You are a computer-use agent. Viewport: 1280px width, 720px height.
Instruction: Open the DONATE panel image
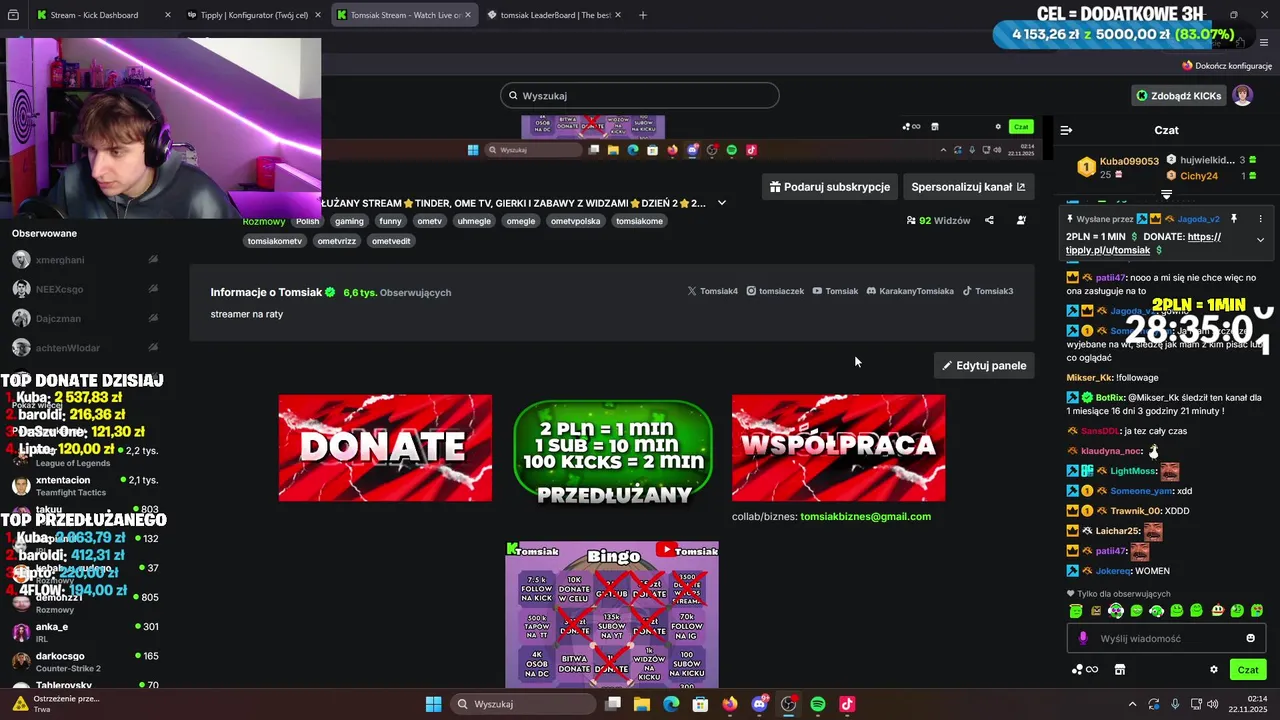(x=385, y=448)
